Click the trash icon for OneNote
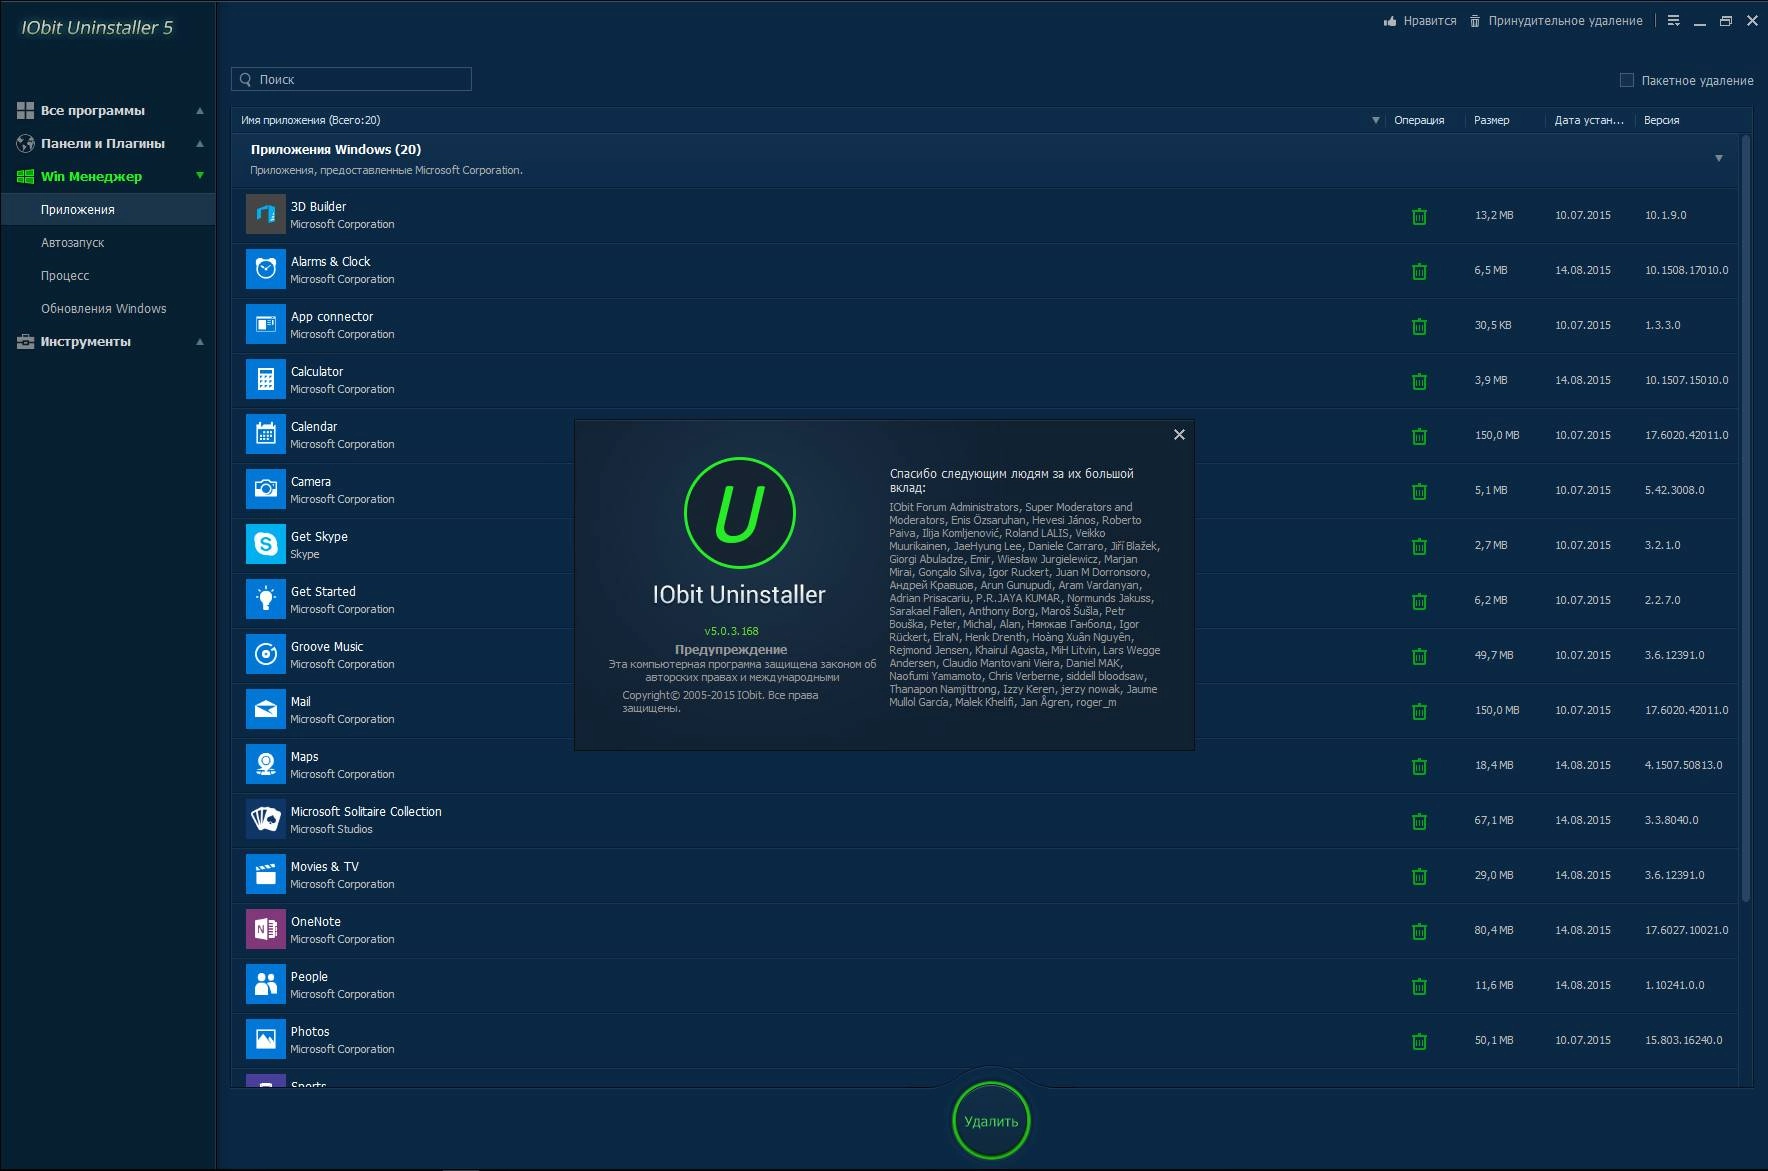Viewport: 1768px width, 1171px height. (1419, 931)
